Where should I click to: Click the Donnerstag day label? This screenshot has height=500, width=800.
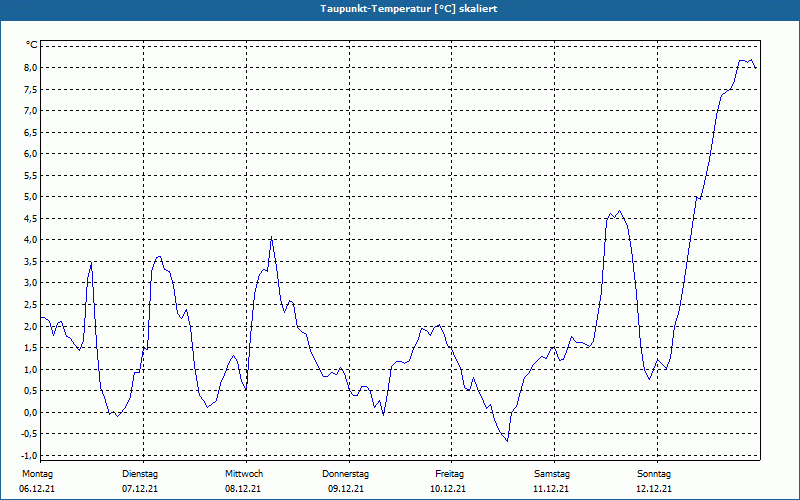pyautogui.click(x=345, y=474)
